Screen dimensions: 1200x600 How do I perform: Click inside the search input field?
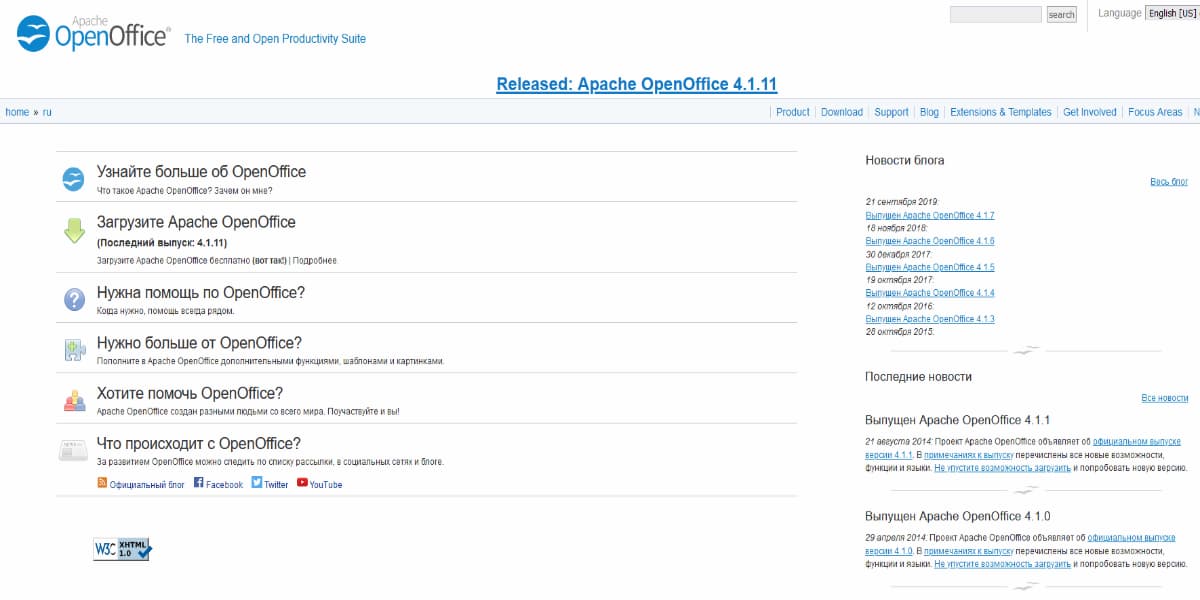click(995, 13)
